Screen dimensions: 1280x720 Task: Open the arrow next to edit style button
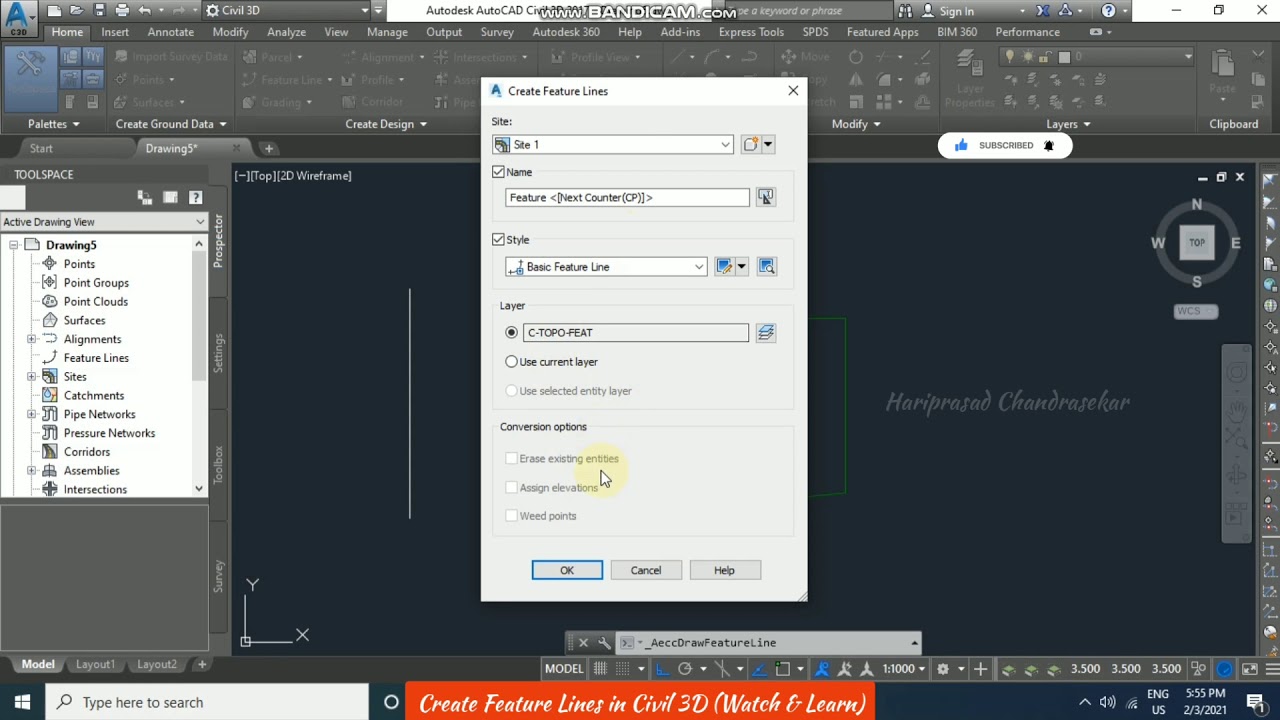[741, 267]
